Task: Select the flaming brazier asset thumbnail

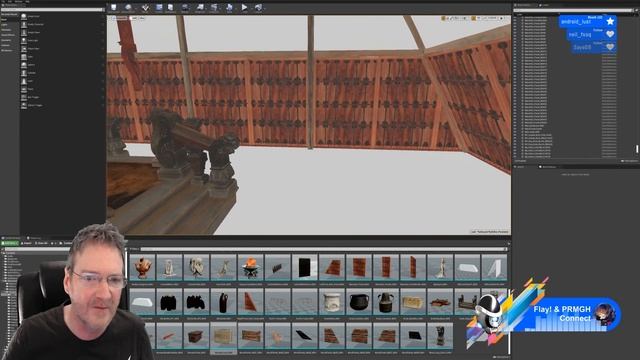Action: (251, 269)
